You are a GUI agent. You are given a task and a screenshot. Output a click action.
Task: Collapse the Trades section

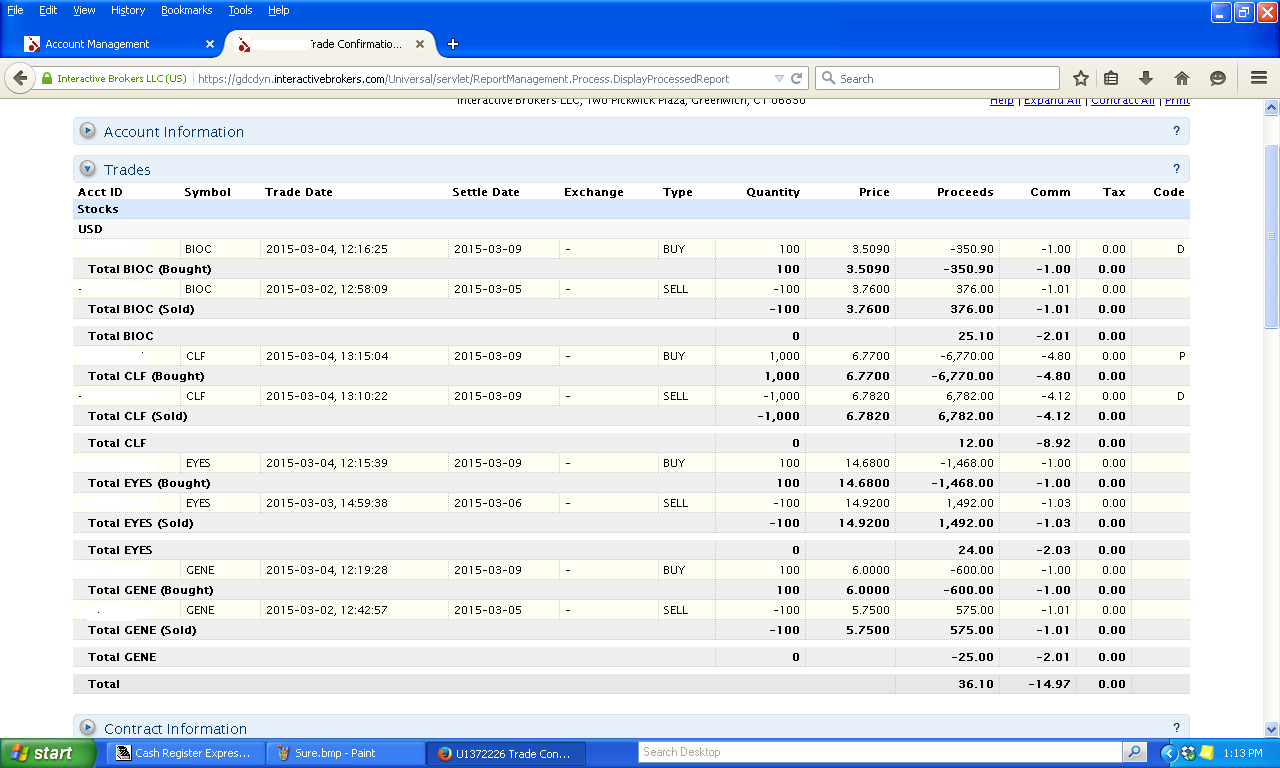click(88, 169)
